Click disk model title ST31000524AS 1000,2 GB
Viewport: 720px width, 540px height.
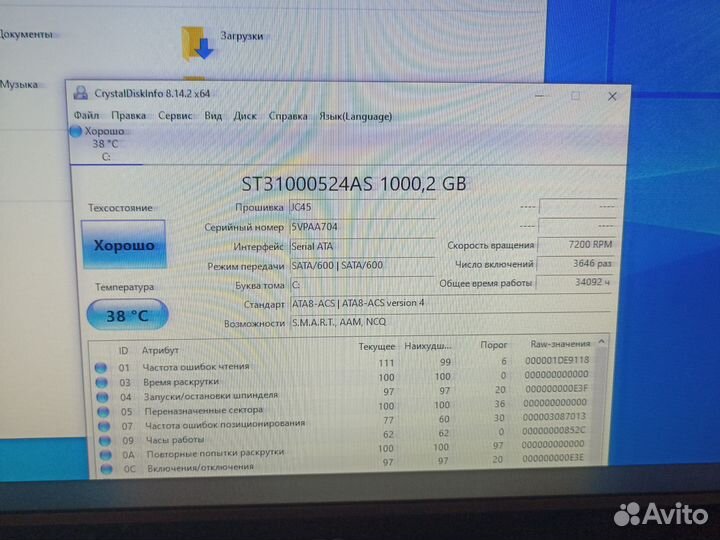354,184
